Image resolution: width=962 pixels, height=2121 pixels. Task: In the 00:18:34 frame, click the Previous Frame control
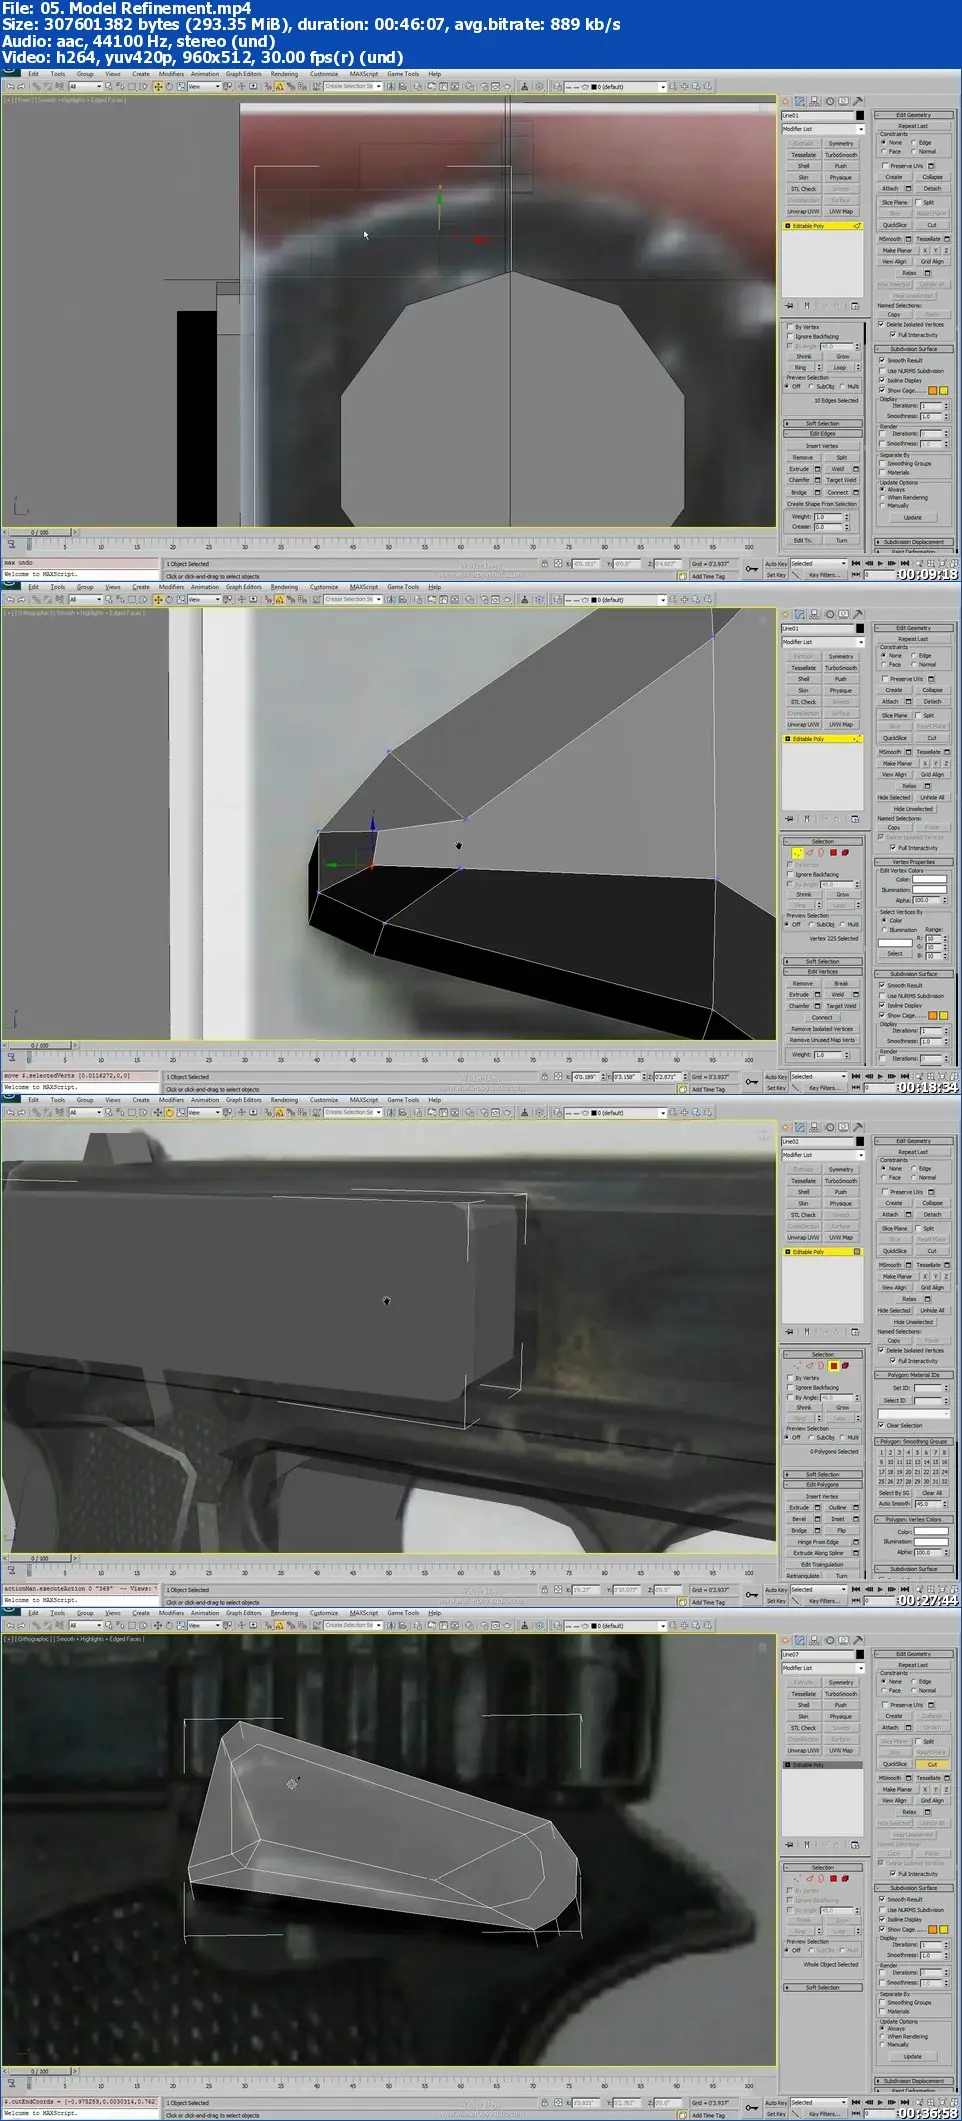868,1076
